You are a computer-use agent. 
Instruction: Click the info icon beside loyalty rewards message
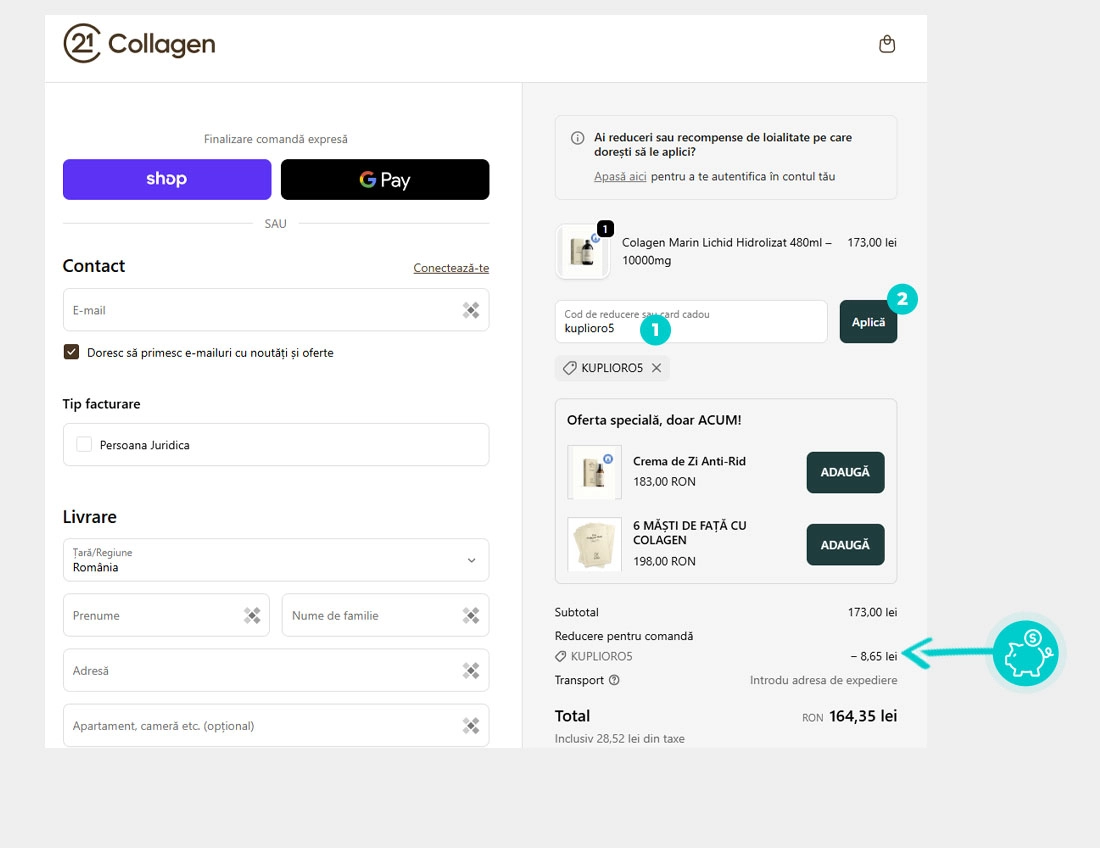tap(577, 138)
